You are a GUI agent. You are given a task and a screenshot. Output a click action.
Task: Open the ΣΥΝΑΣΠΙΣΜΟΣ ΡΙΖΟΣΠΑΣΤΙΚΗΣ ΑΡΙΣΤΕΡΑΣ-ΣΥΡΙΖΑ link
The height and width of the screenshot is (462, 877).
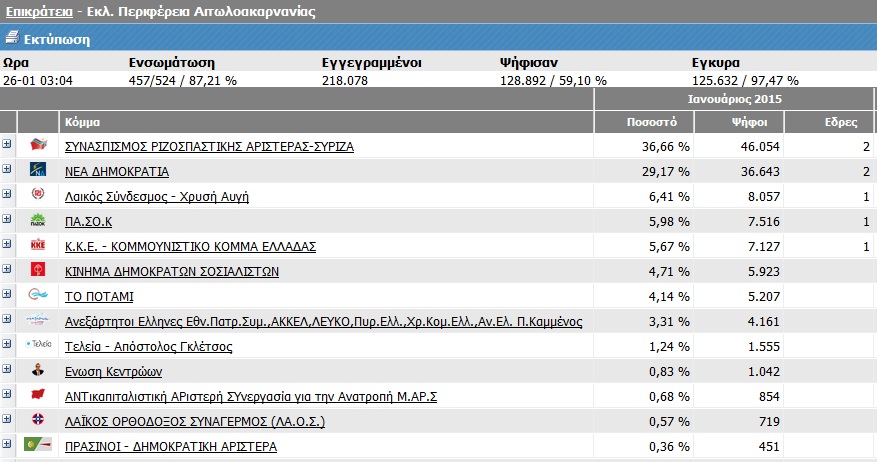point(209,147)
